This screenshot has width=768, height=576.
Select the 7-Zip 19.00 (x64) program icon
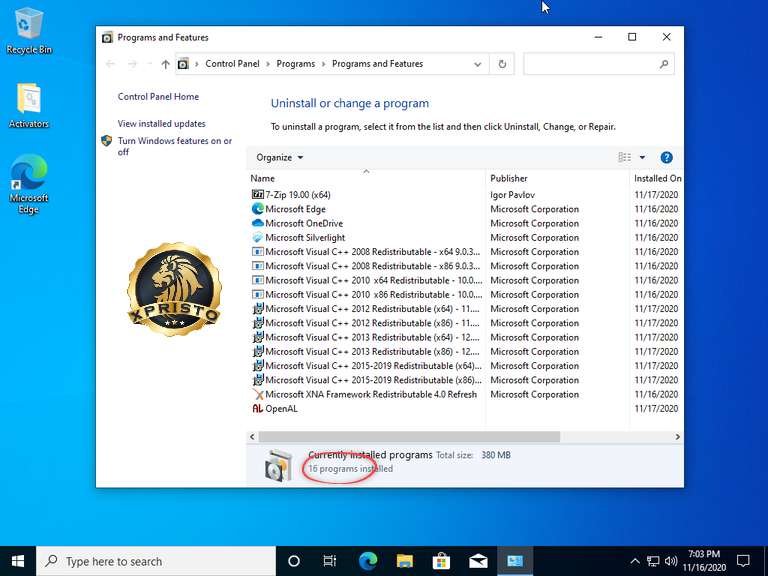(258, 194)
